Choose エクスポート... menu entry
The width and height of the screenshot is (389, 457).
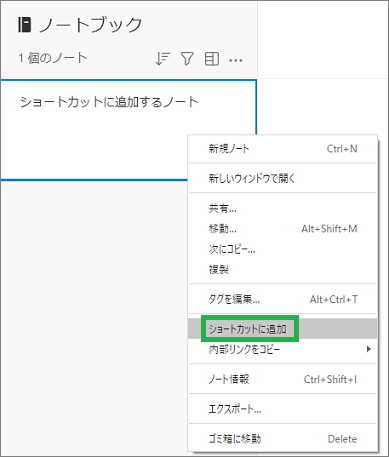[283, 409]
